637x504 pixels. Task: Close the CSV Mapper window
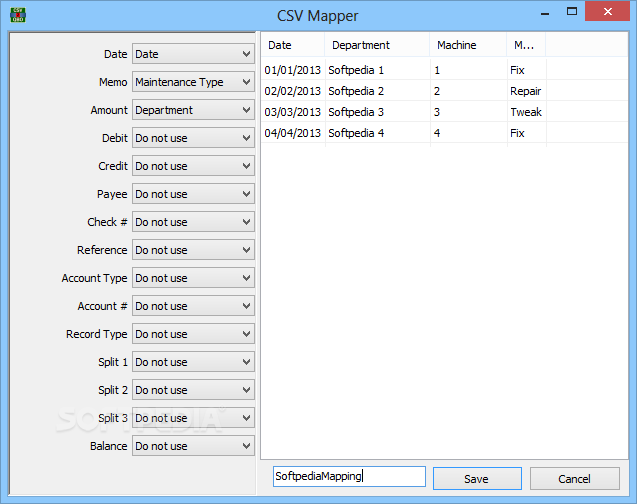[607, 11]
